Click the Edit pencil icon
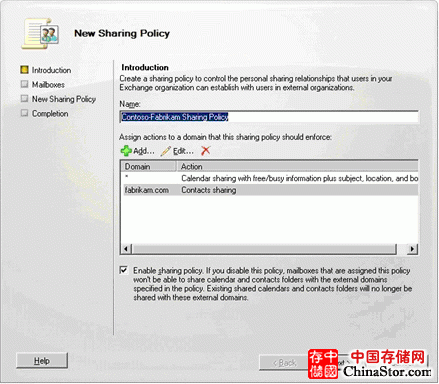This screenshot has height=384, width=439. point(166,151)
